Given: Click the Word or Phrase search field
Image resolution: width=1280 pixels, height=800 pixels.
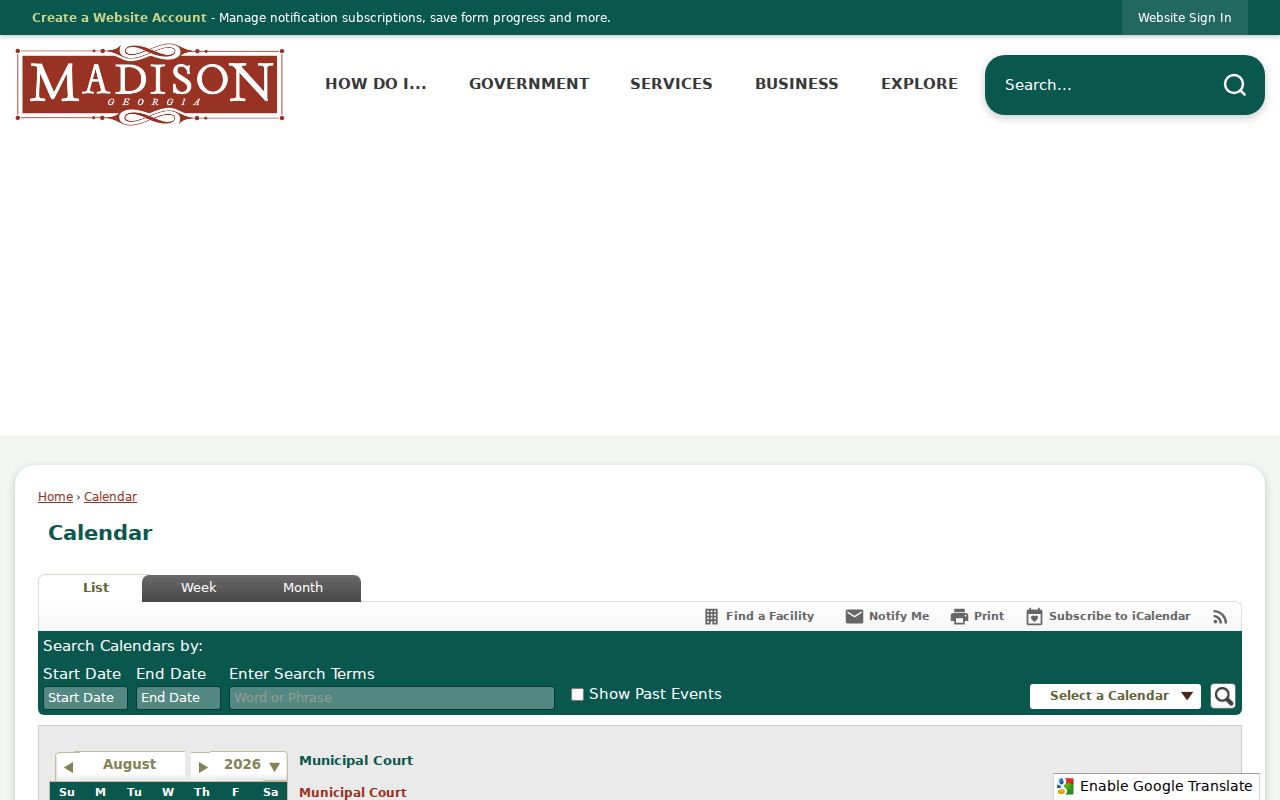Looking at the screenshot, I should (x=392, y=698).
